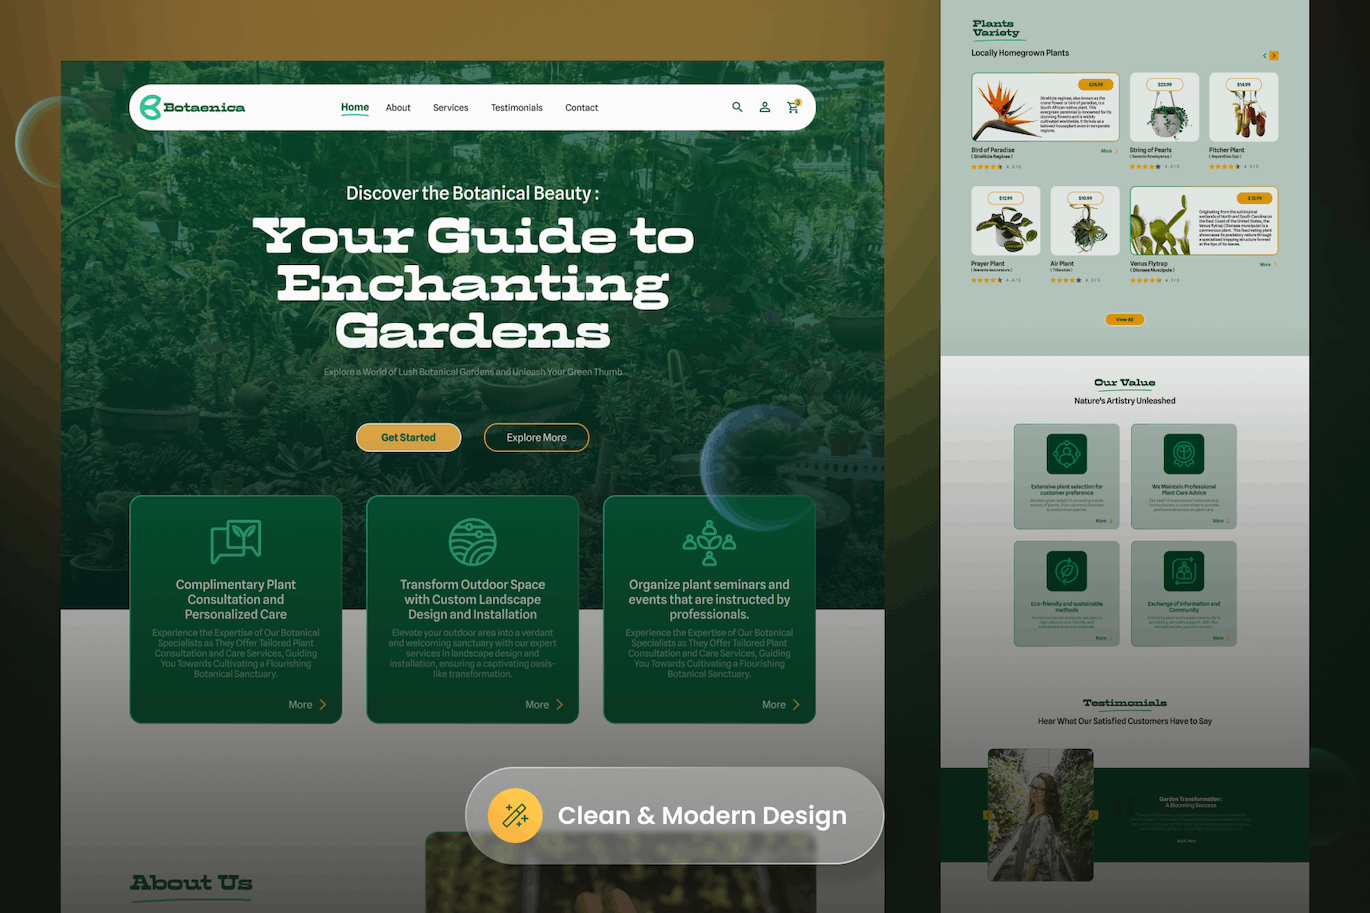Open the Contact nav item
This screenshot has height=913, width=1370.
(x=581, y=108)
